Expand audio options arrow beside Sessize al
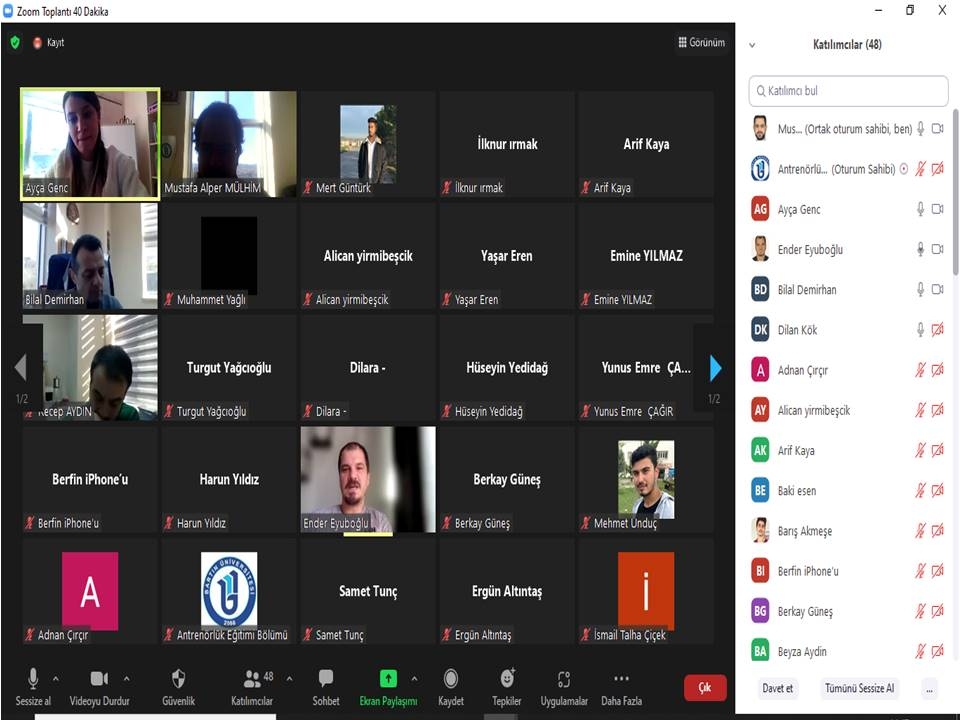 tap(59, 678)
